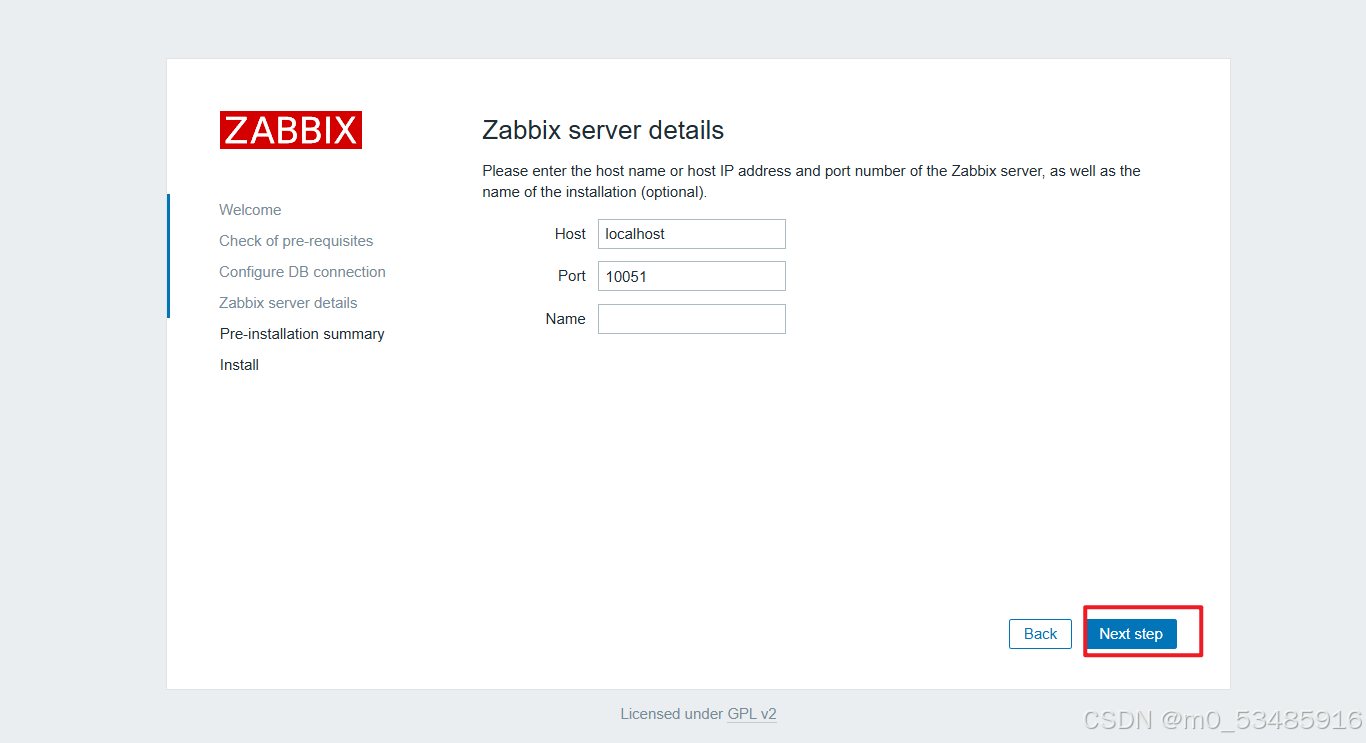Click the step progress indicator bar
Viewport: 1366px width, 743px height.
[168, 255]
